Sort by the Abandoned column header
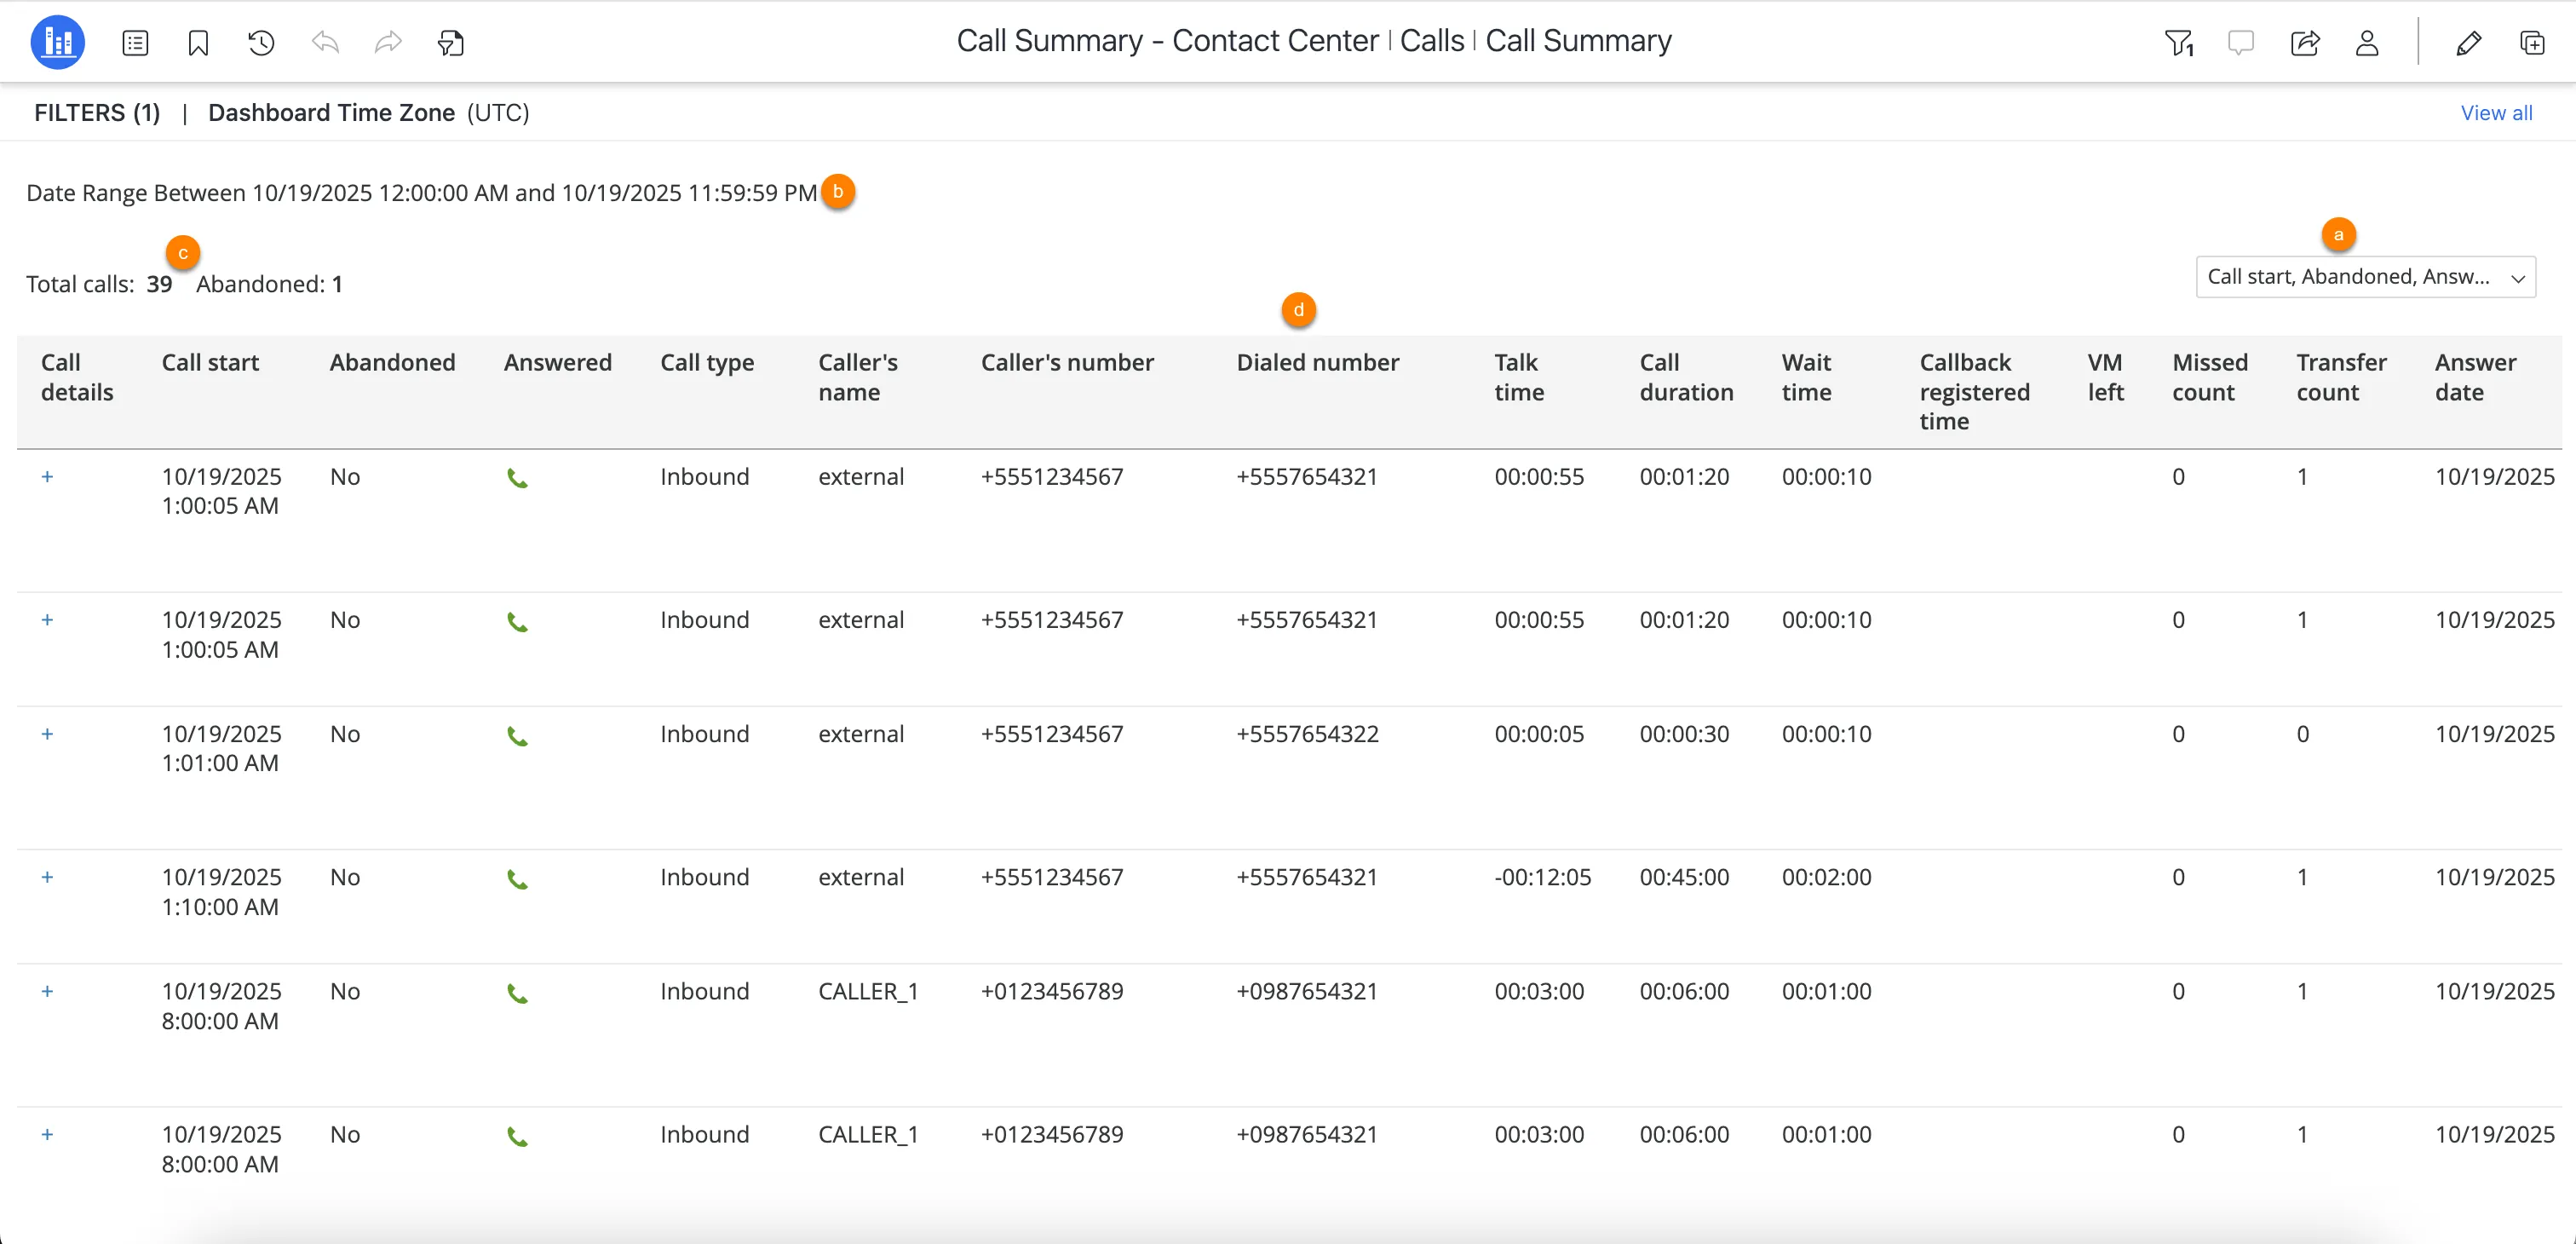The height and width of the screenshot is (1244, 2576). pos(392,363)
